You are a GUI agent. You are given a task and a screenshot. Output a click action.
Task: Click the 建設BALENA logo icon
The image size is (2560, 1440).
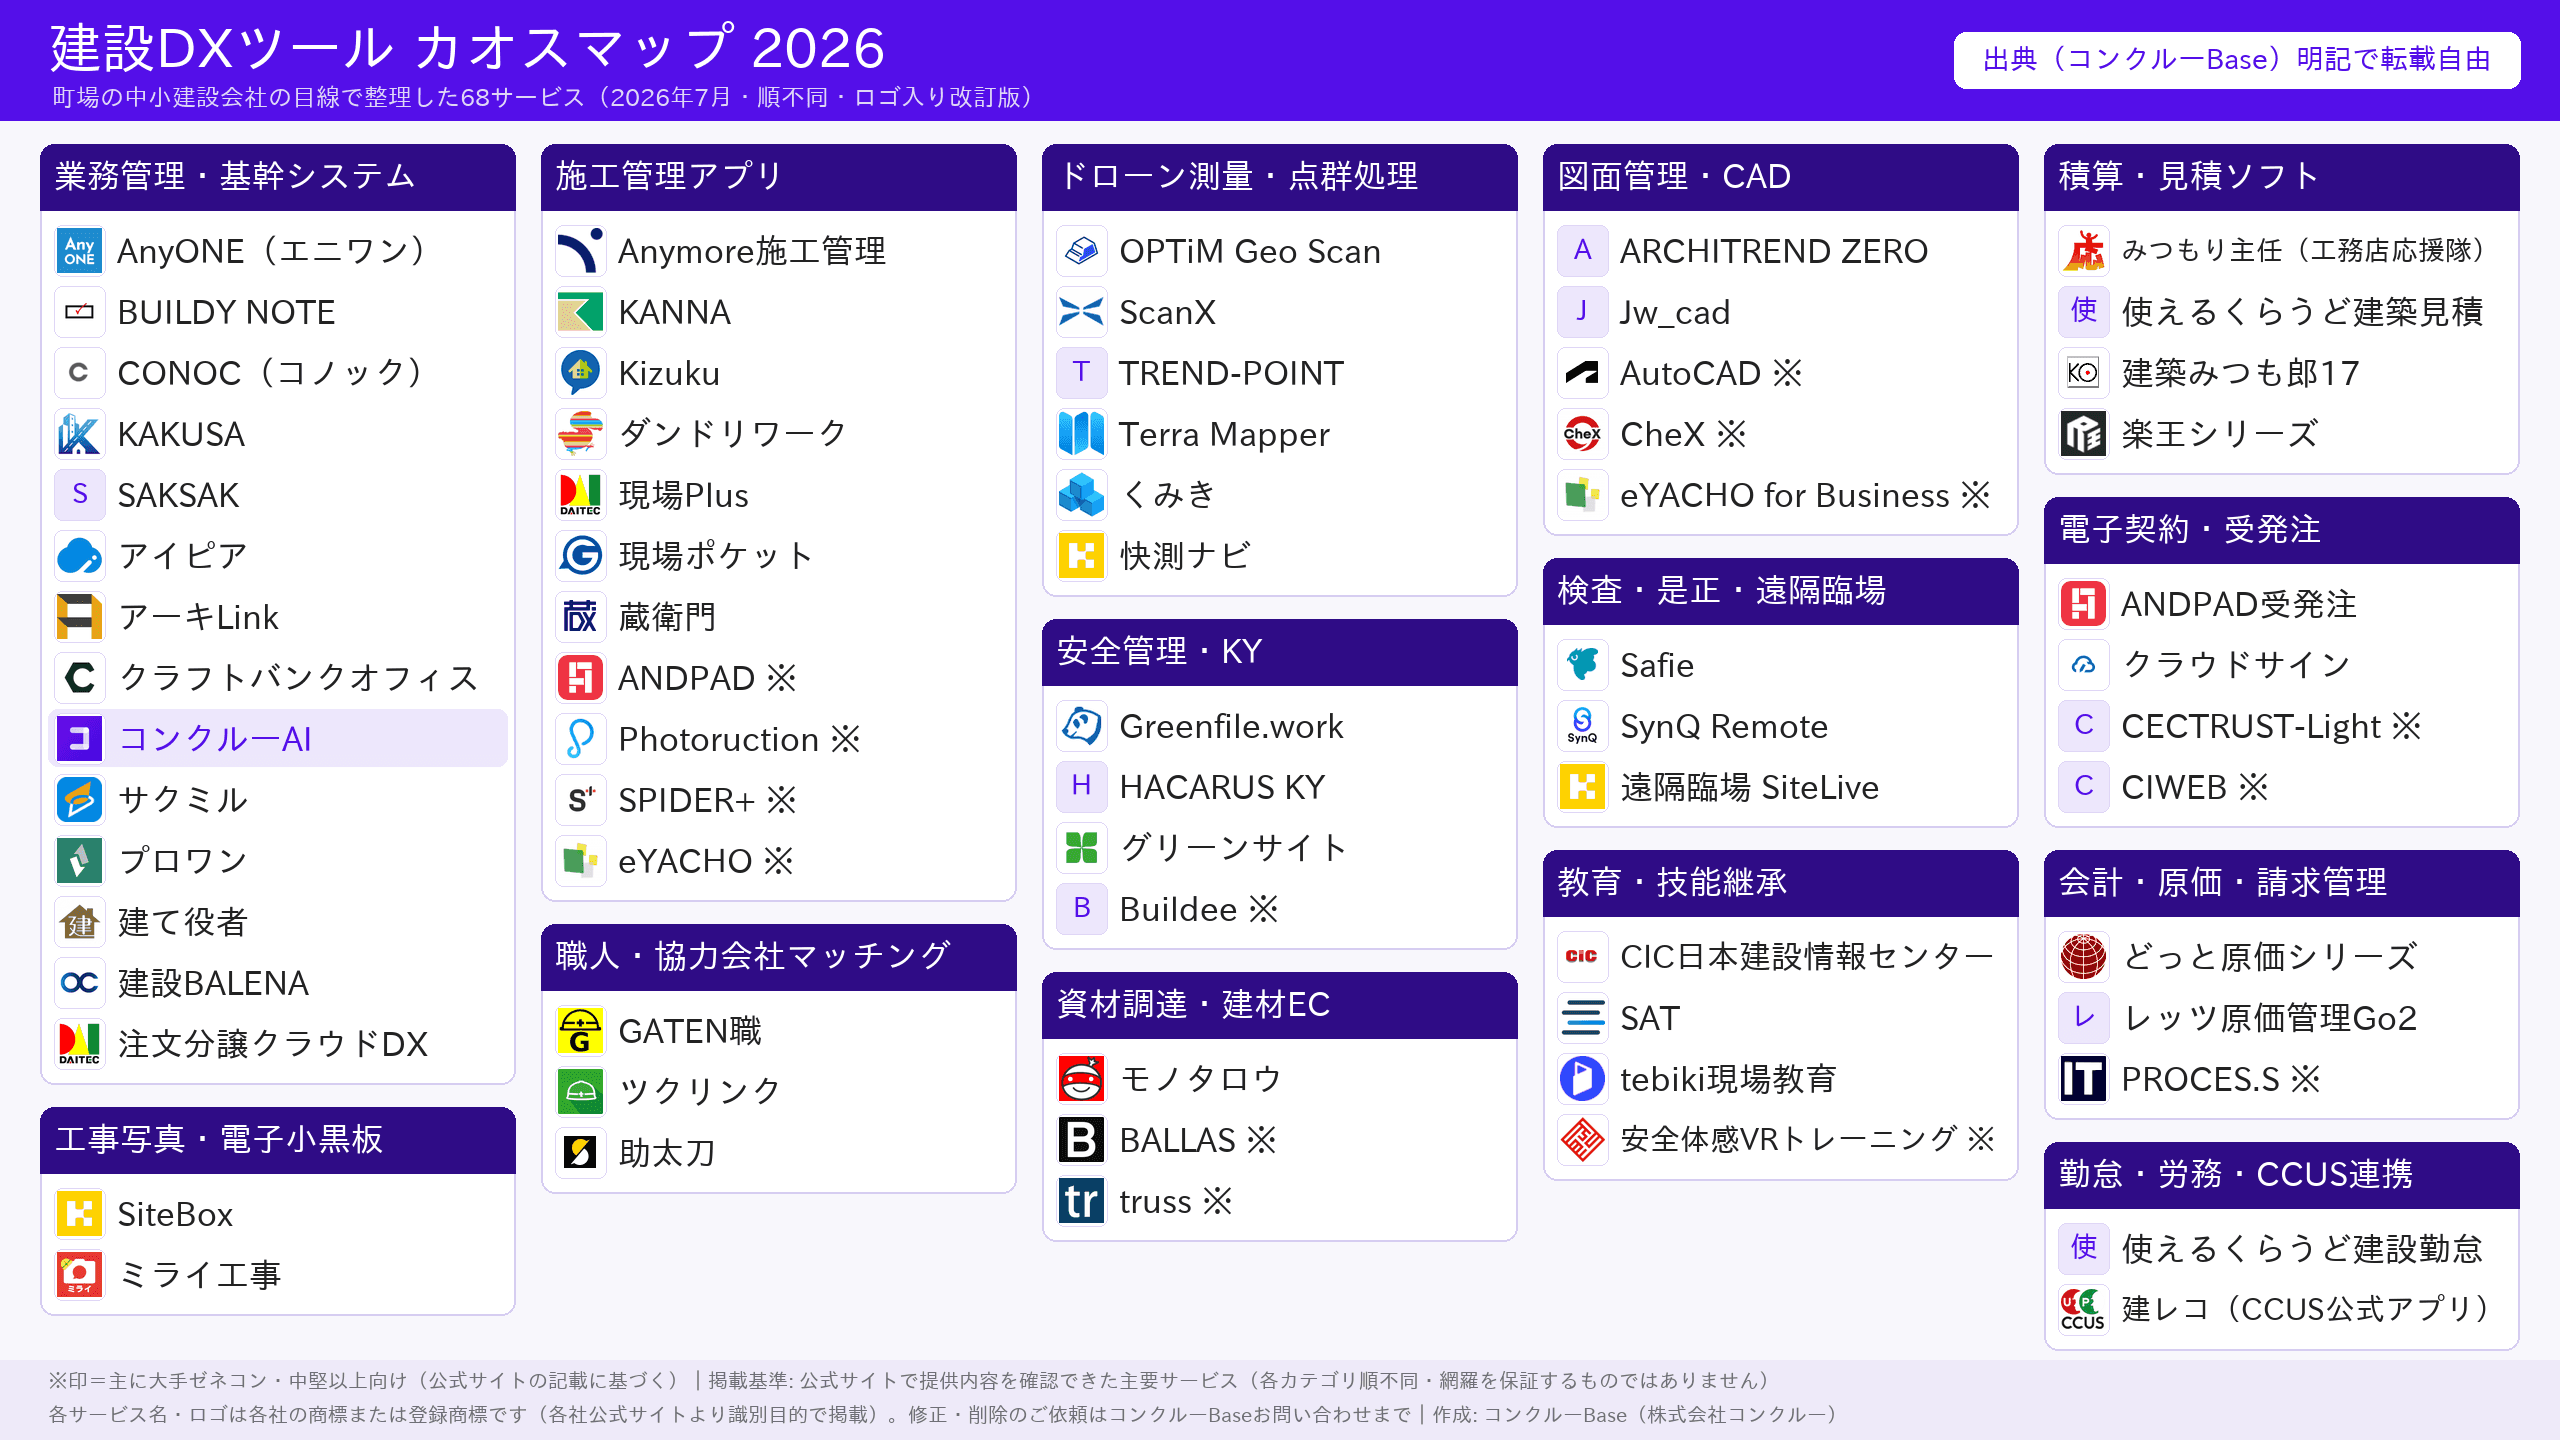[x=79, y=983]
